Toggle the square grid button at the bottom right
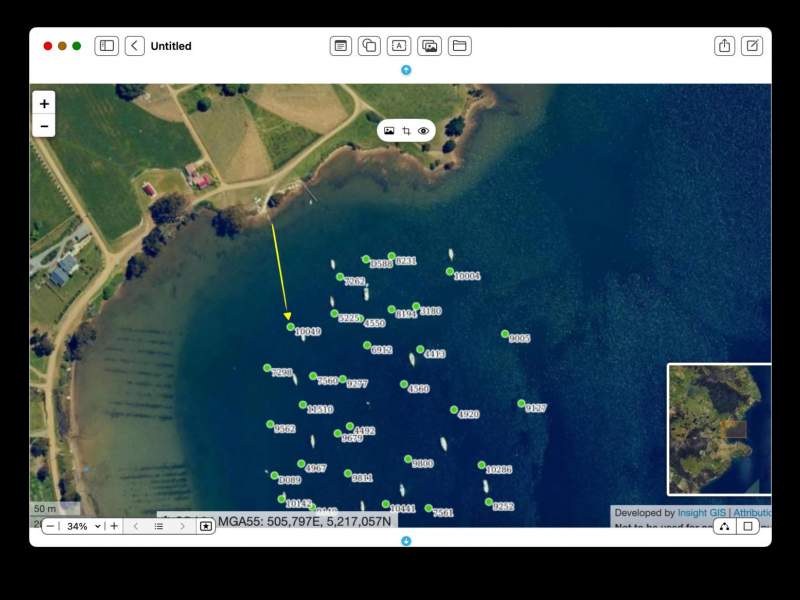Image resolution: width=800 pixels, height=600 pixels. [747, 526]
